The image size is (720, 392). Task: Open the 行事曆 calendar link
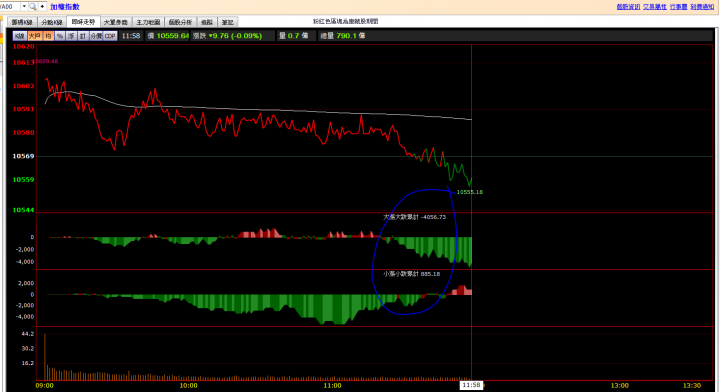pyautogui.click(x=678, y=6)
